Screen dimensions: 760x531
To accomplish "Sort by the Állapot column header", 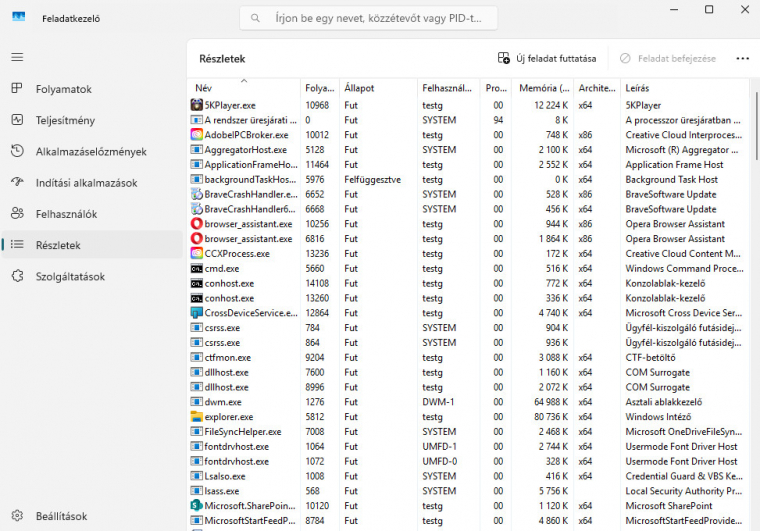I will 378,88.
